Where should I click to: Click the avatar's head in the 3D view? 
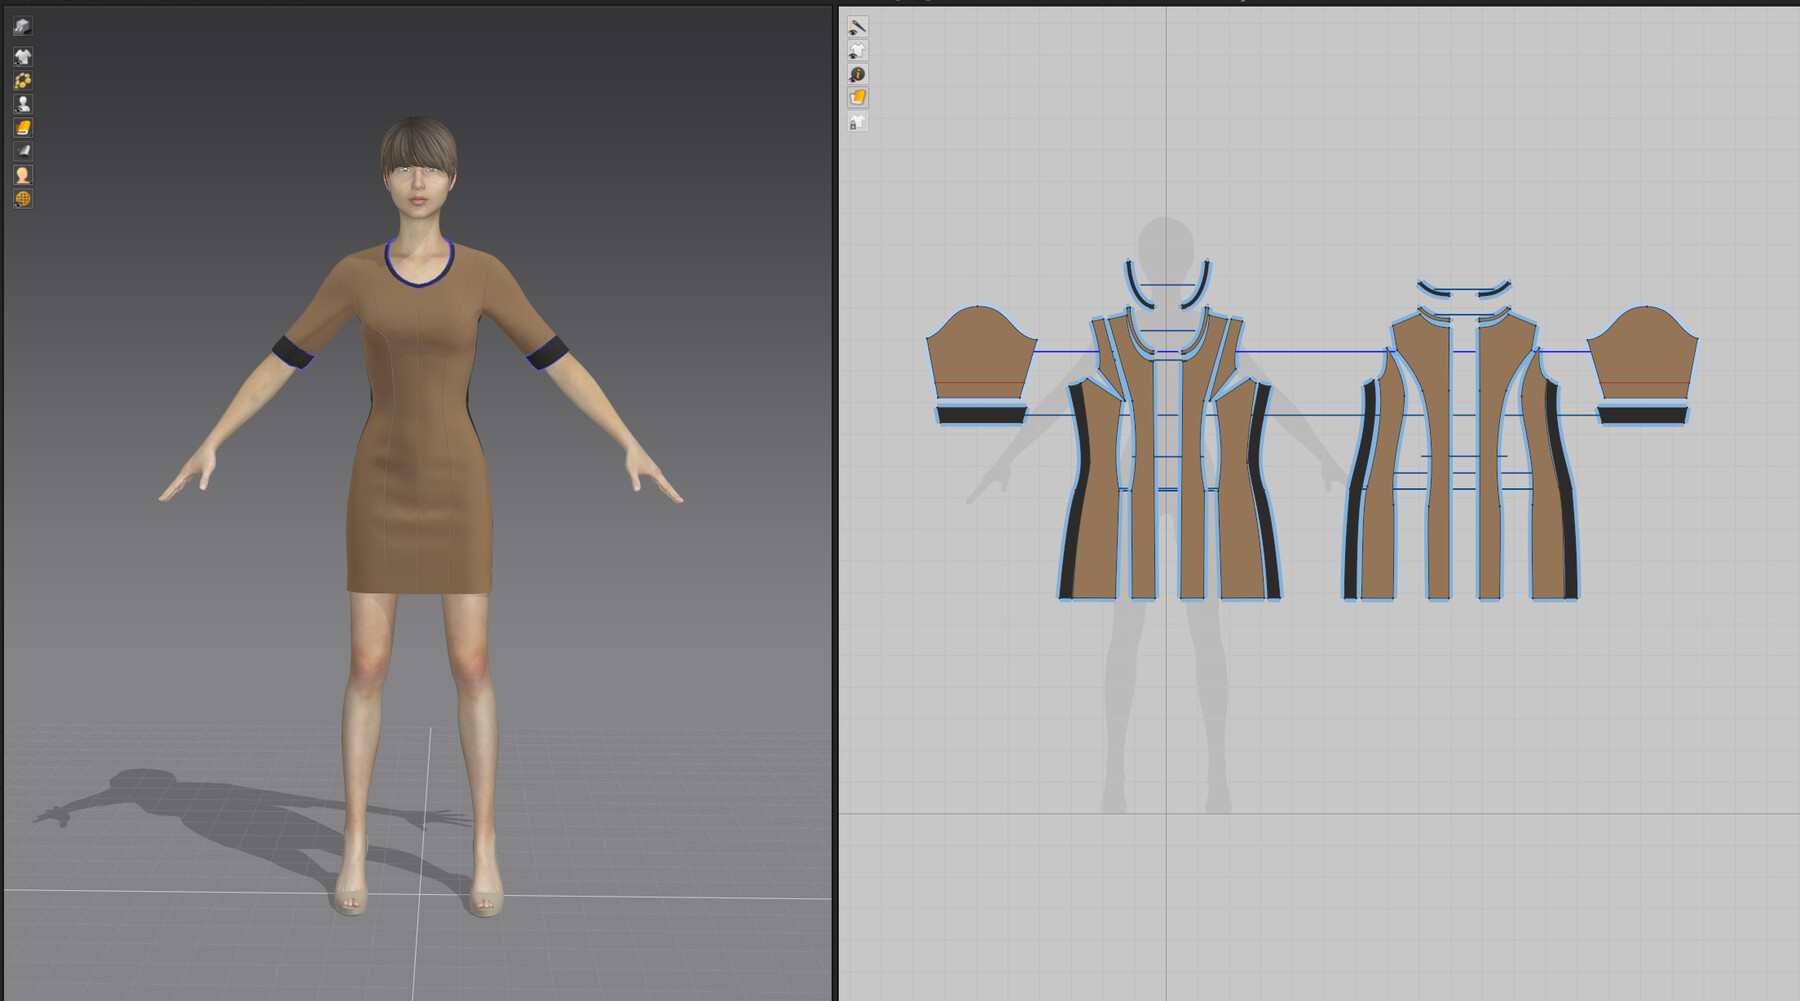(418, 165)
